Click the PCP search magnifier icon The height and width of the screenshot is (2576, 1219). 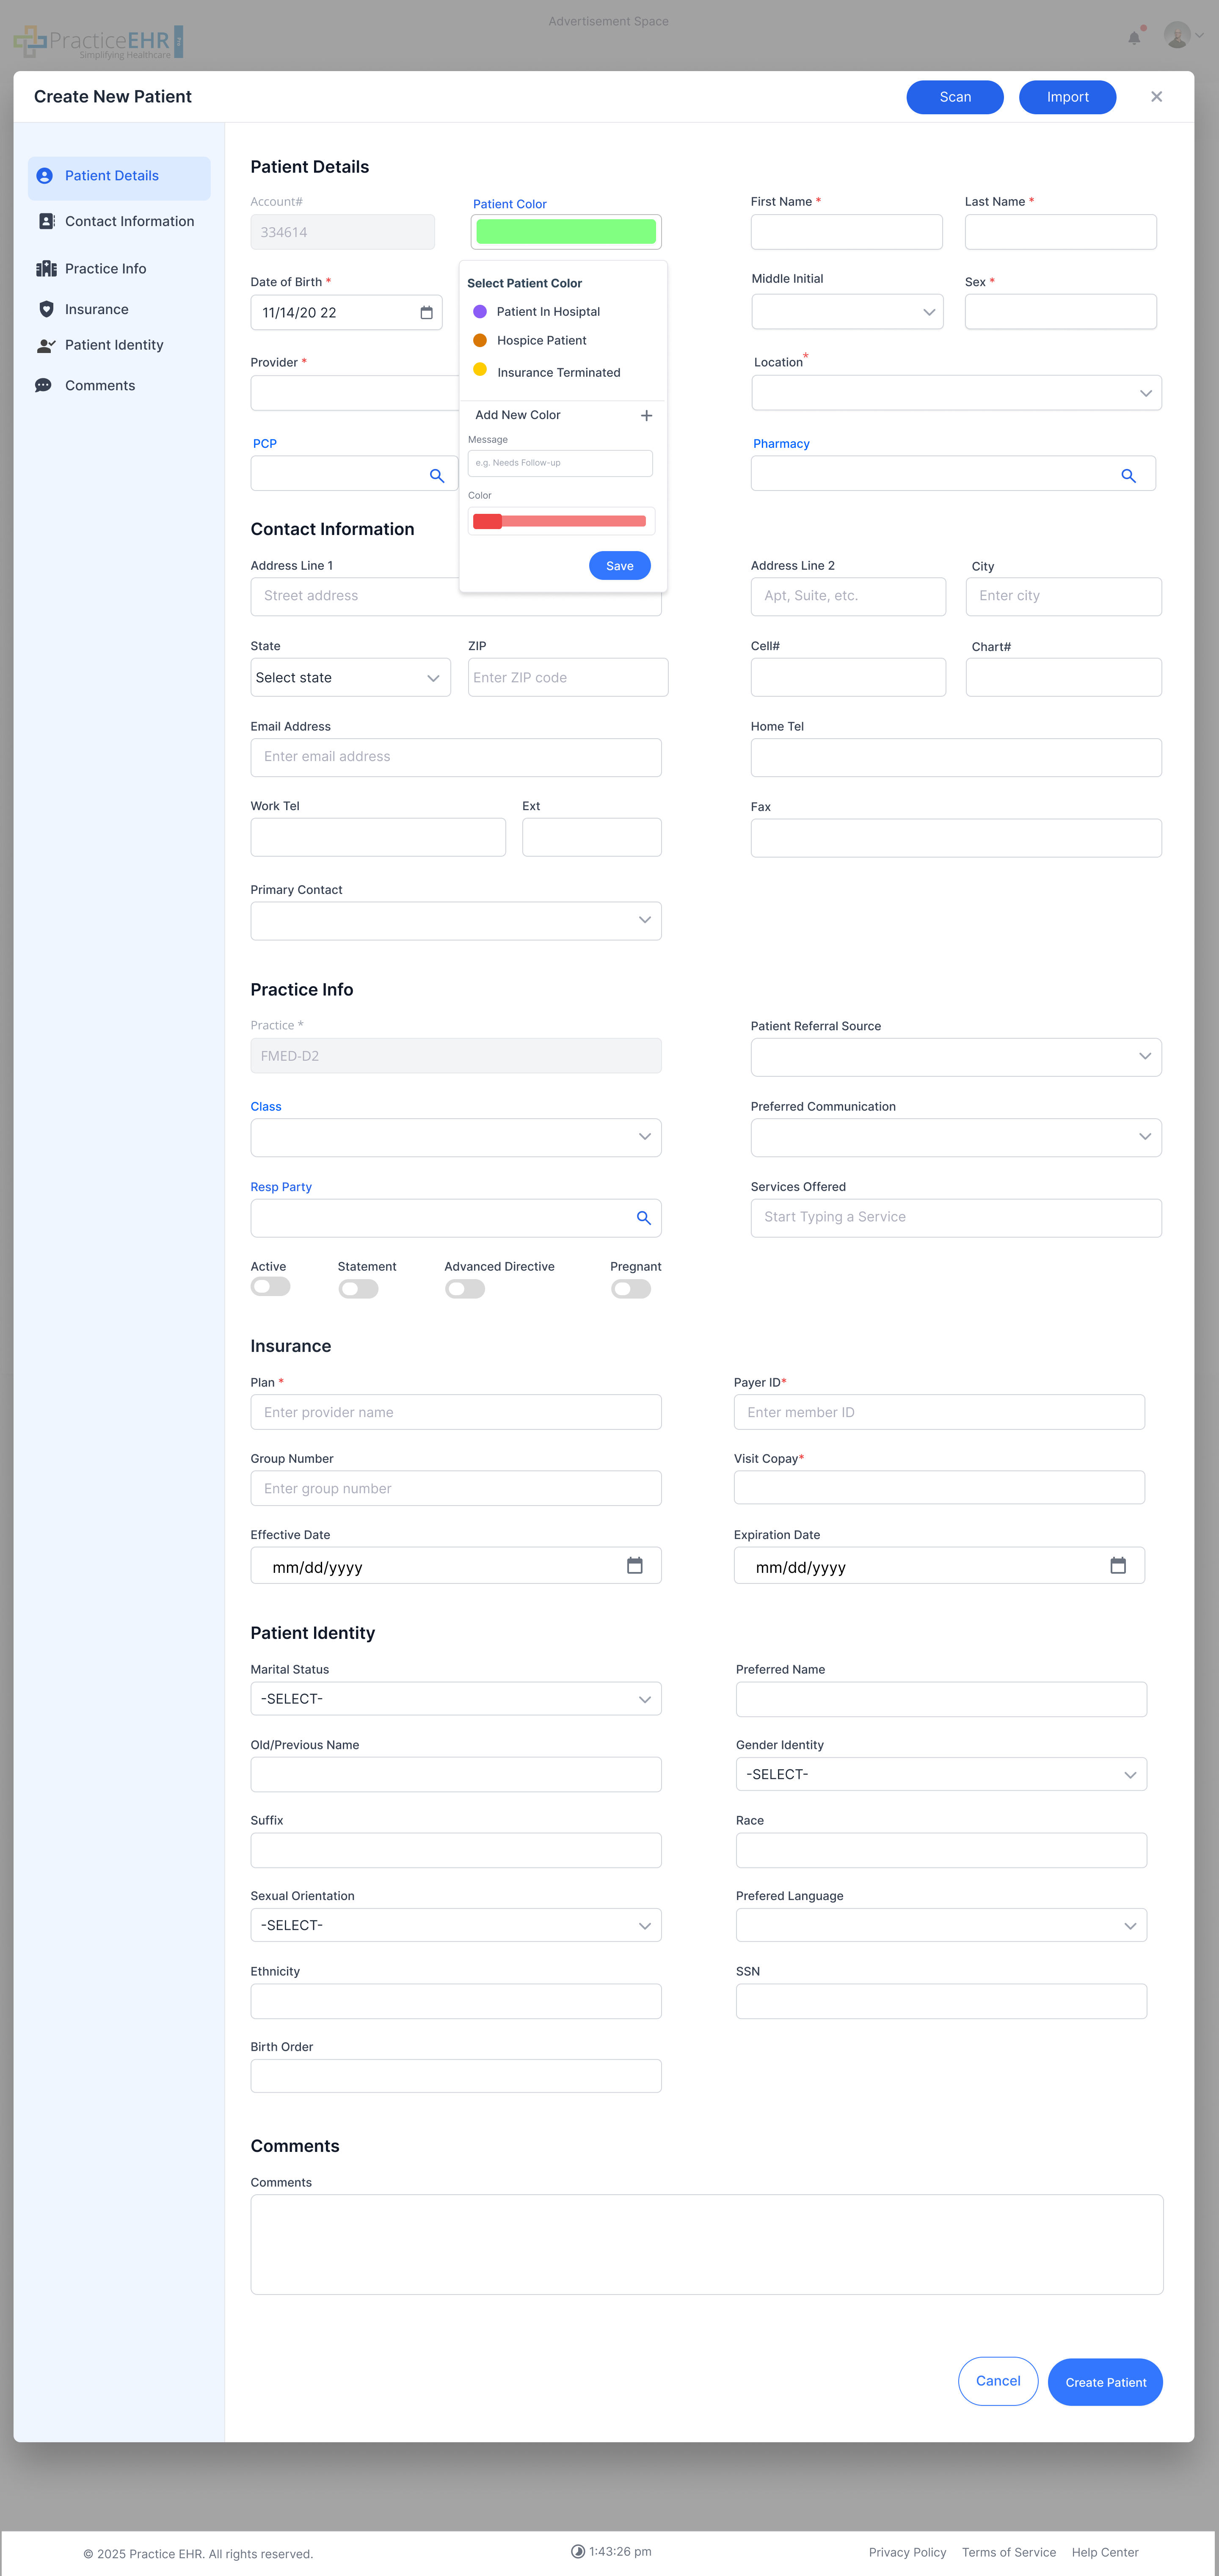click(x=436, y=476)
